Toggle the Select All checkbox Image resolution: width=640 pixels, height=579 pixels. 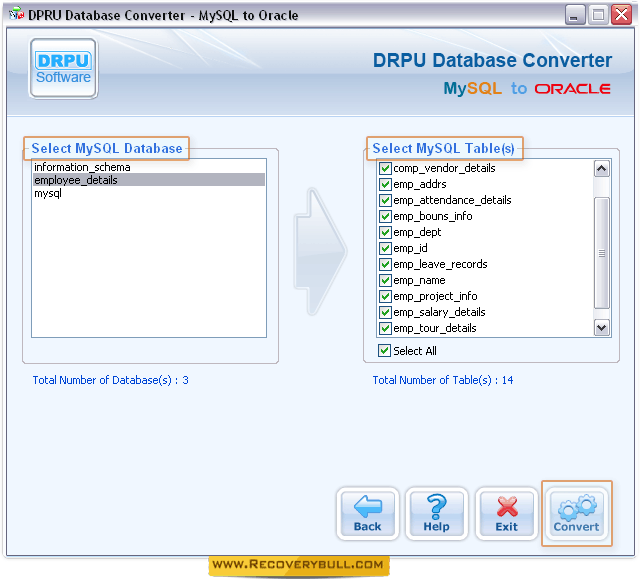(x=384, y=351)
